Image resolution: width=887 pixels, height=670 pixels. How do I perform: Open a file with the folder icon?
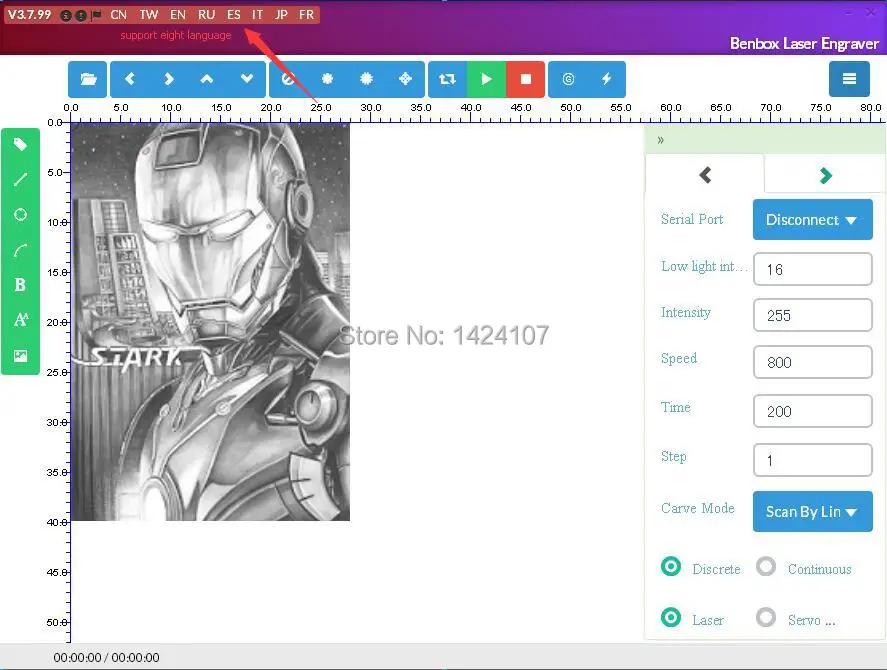coord(88,79)
